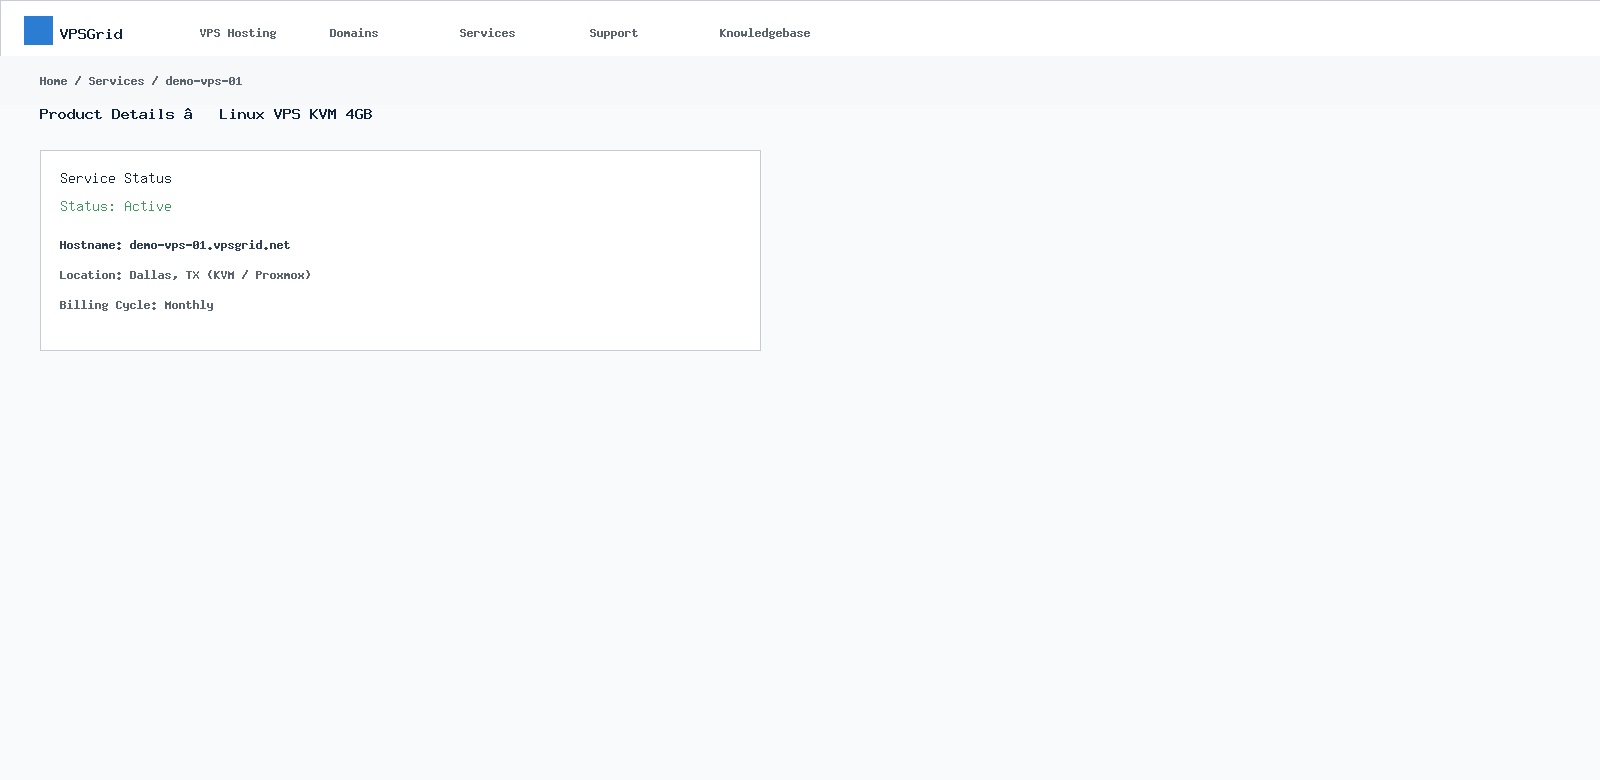Screen dimensions: 1600x780
Task: Click the blue VPSGrid logo square
Action: pos(38,30)
